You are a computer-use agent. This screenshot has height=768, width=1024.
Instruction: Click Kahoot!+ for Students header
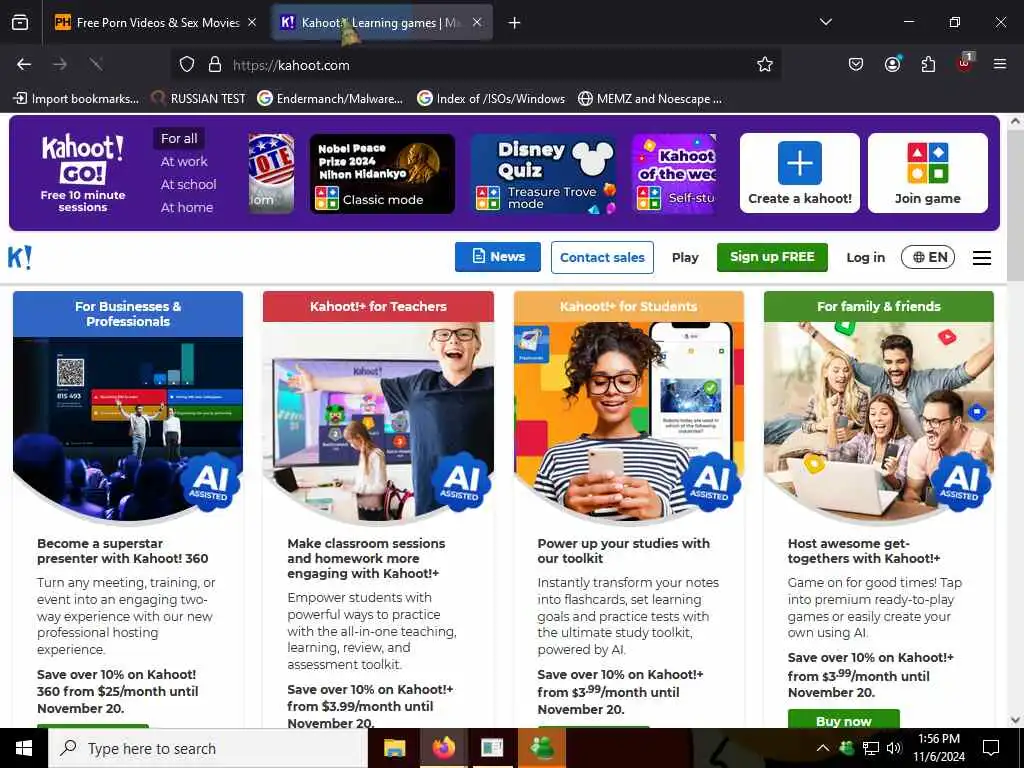pos(628,306)
